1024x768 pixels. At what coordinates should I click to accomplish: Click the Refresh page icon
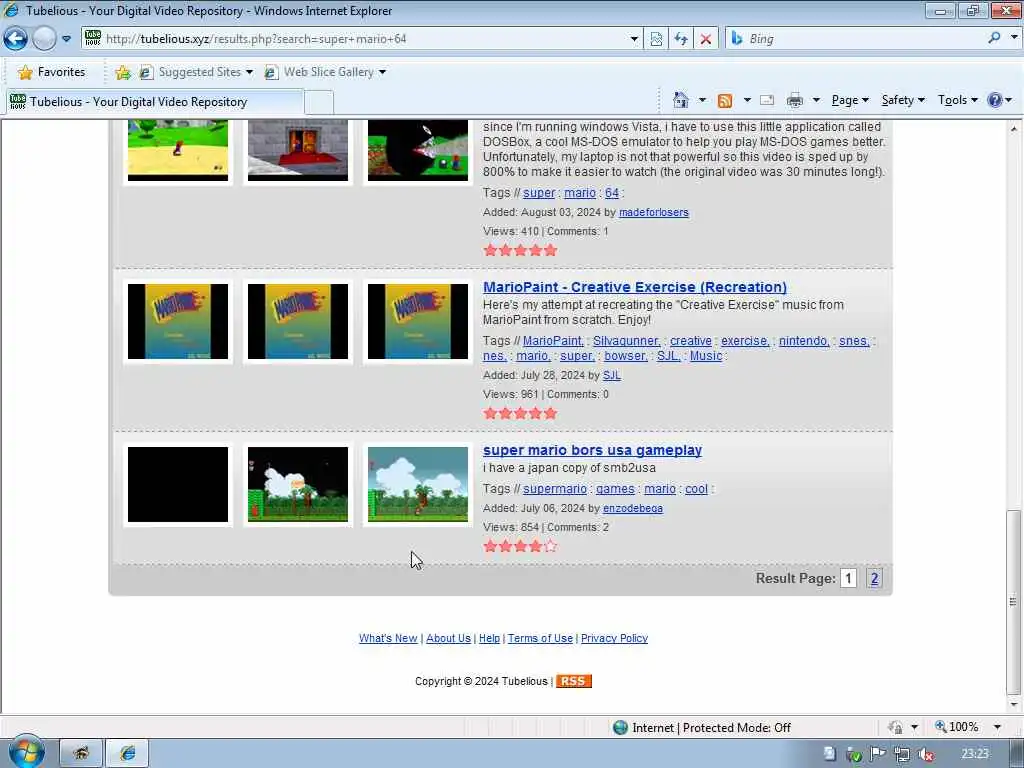[680, 39]
